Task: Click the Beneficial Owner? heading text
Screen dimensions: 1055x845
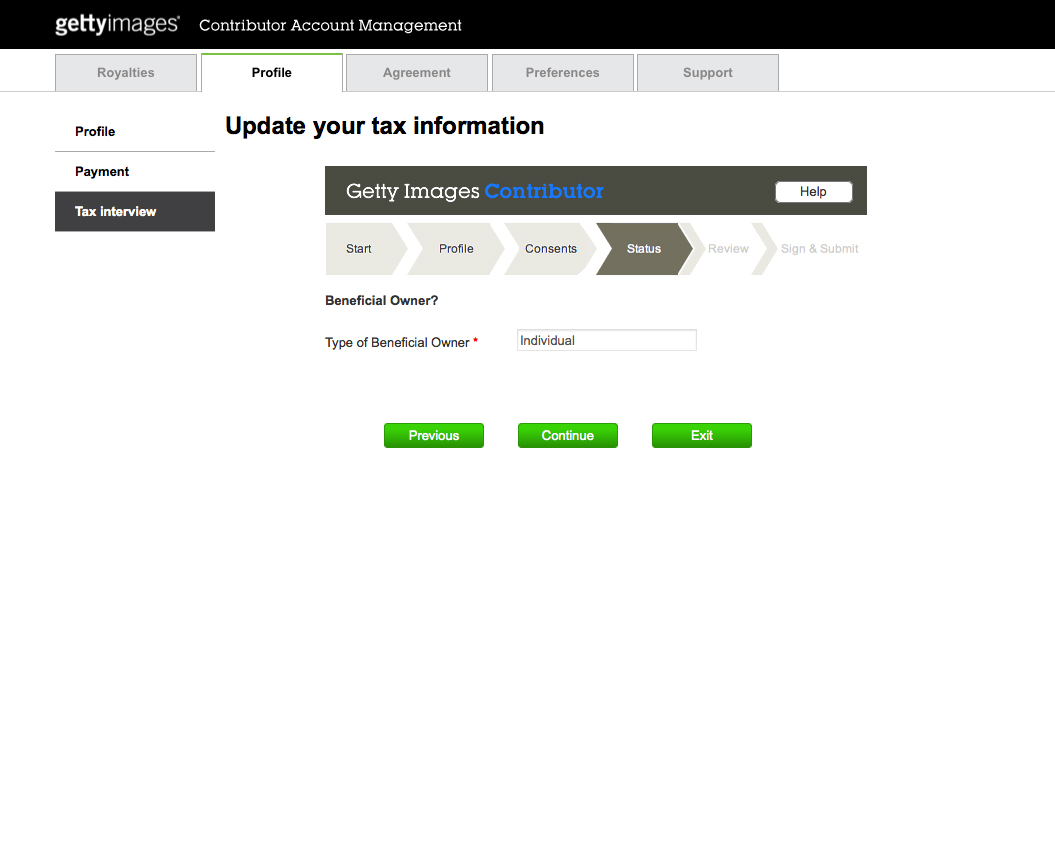Action: (x=381, y=301)
